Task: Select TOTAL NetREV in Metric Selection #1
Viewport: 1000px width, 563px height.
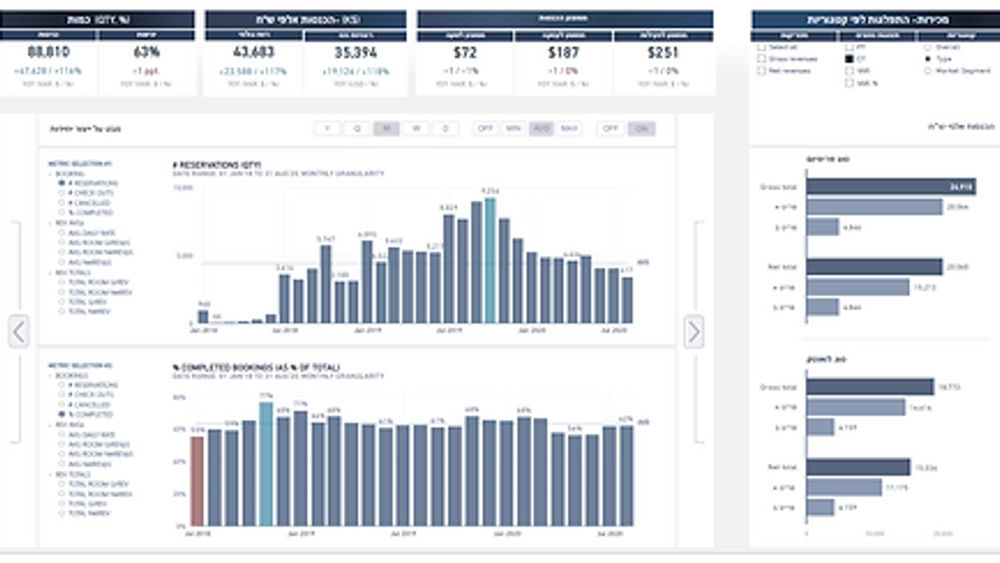Action: point(62,311)
